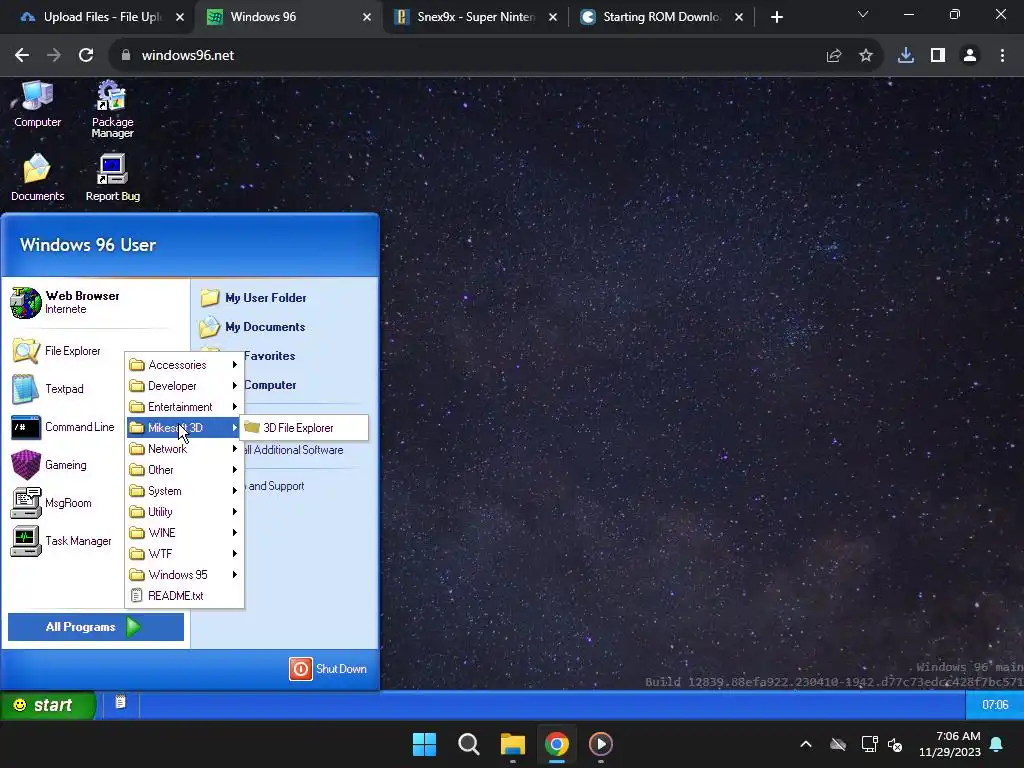Open Command Line from start menu
Screen dimensions: 1024x768
[63, 427]
